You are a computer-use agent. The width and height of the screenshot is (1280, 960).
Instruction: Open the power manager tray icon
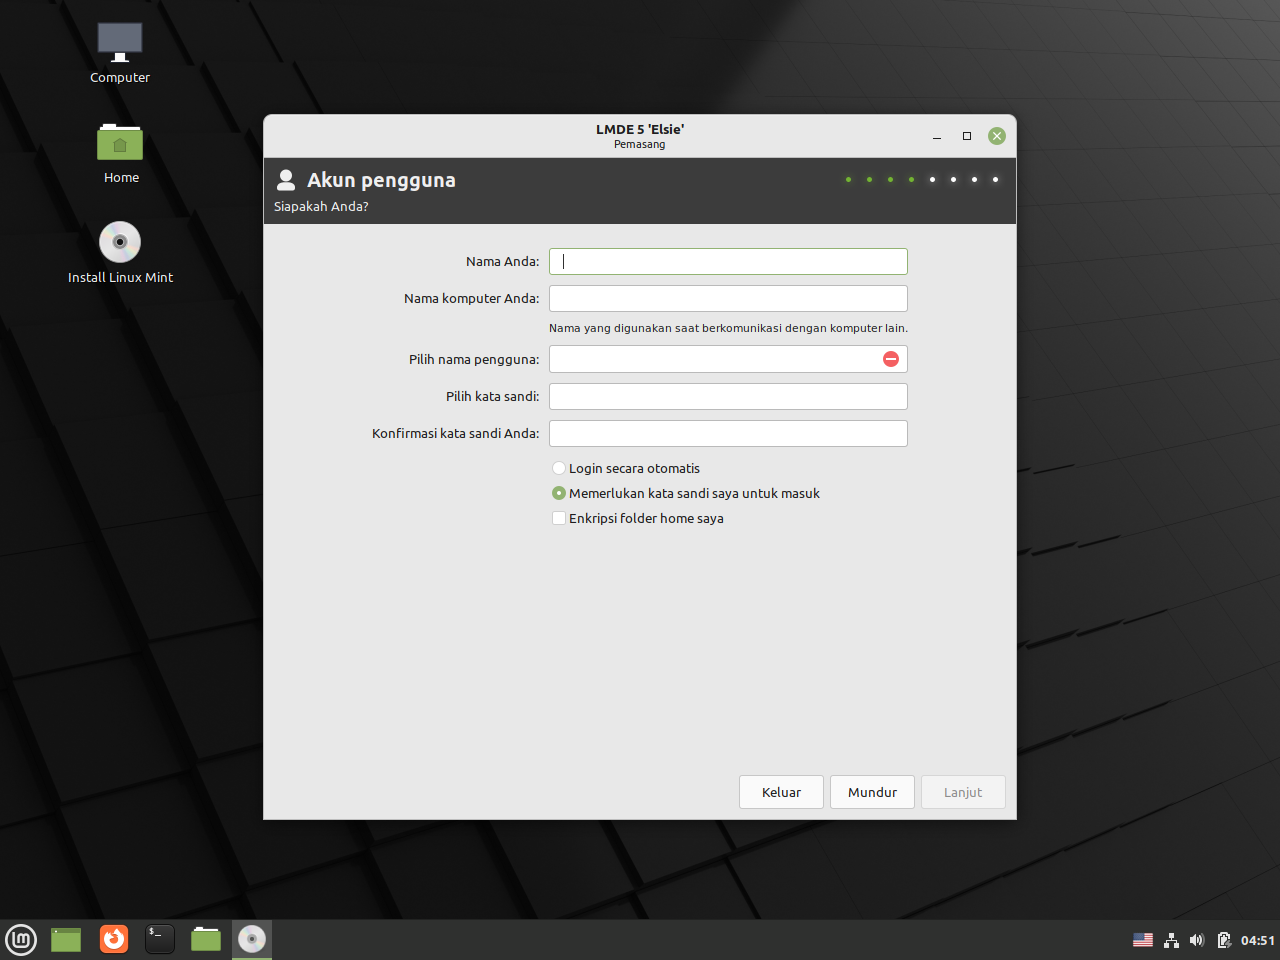coord(1224,940)
